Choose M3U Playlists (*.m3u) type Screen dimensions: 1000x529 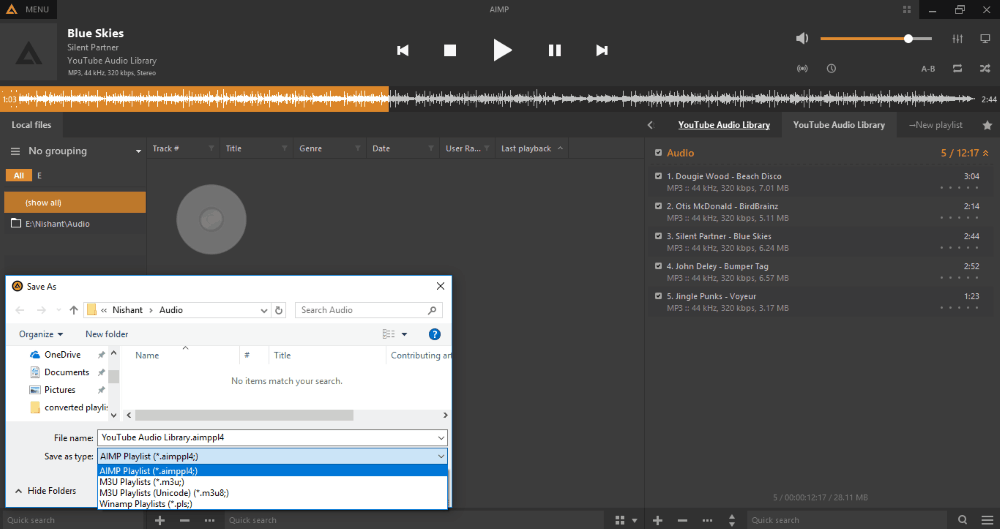point(272,482)
